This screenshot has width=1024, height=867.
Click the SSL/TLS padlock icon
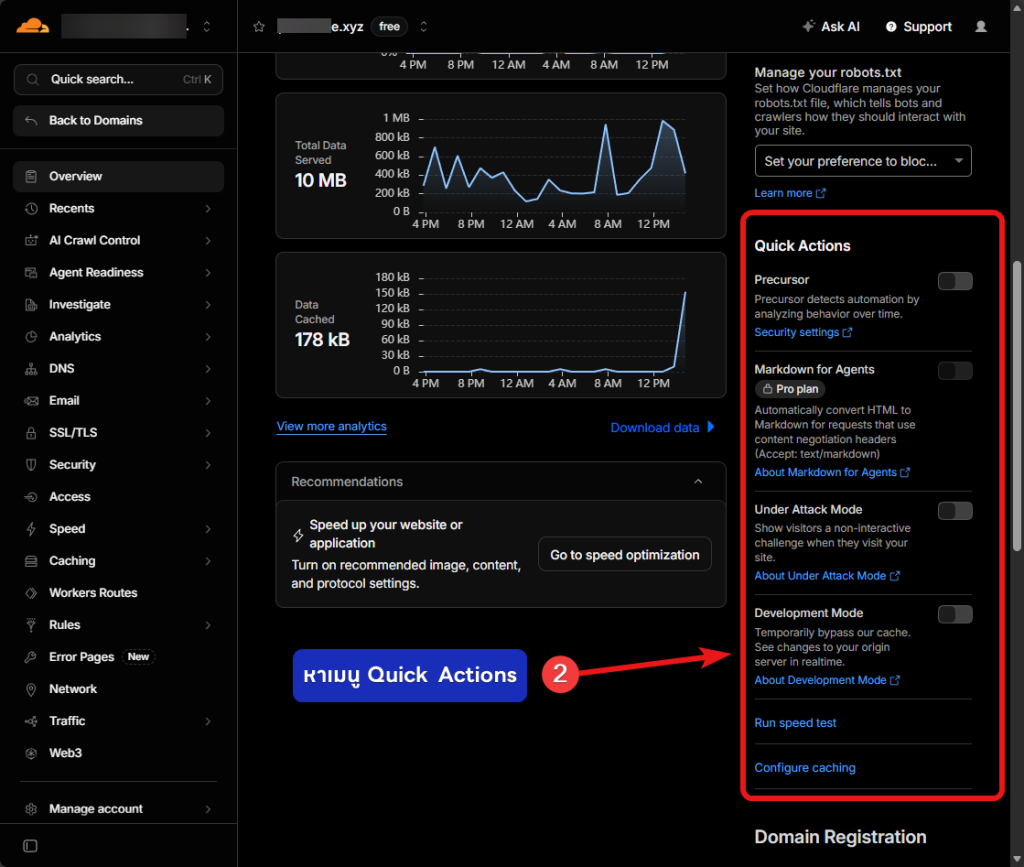(31, 432)
